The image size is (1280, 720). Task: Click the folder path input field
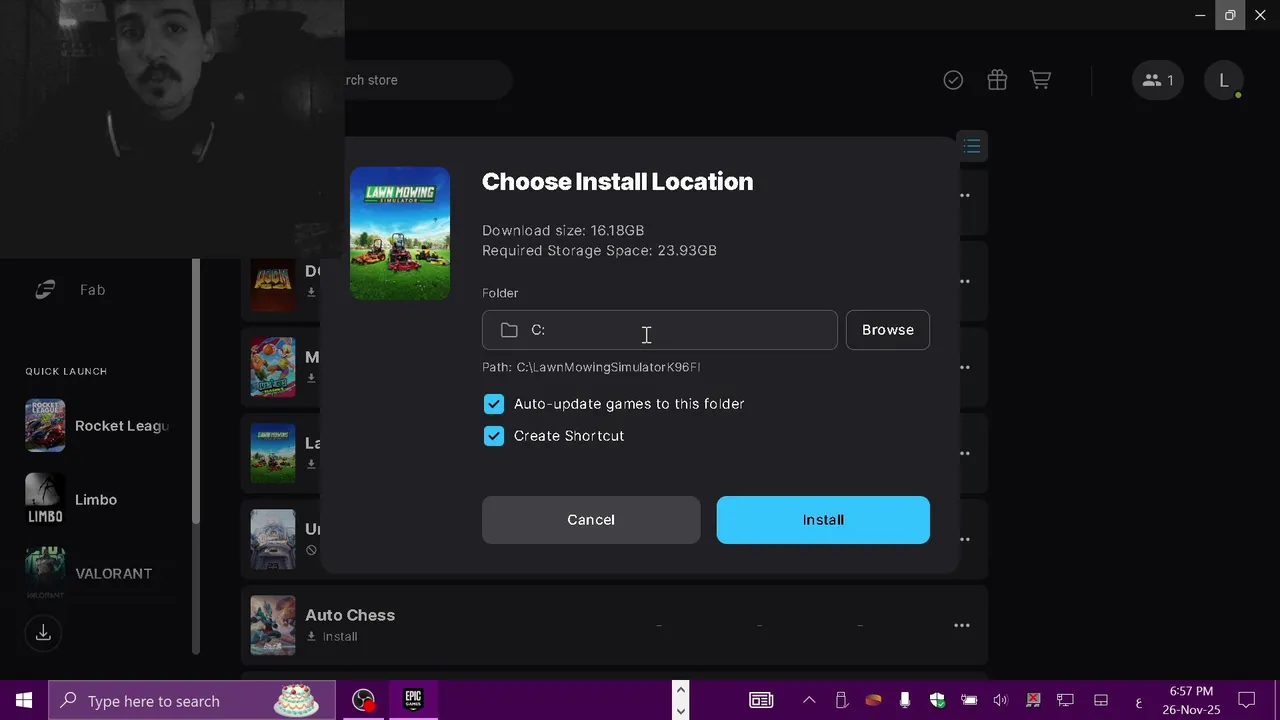(660, 330)
